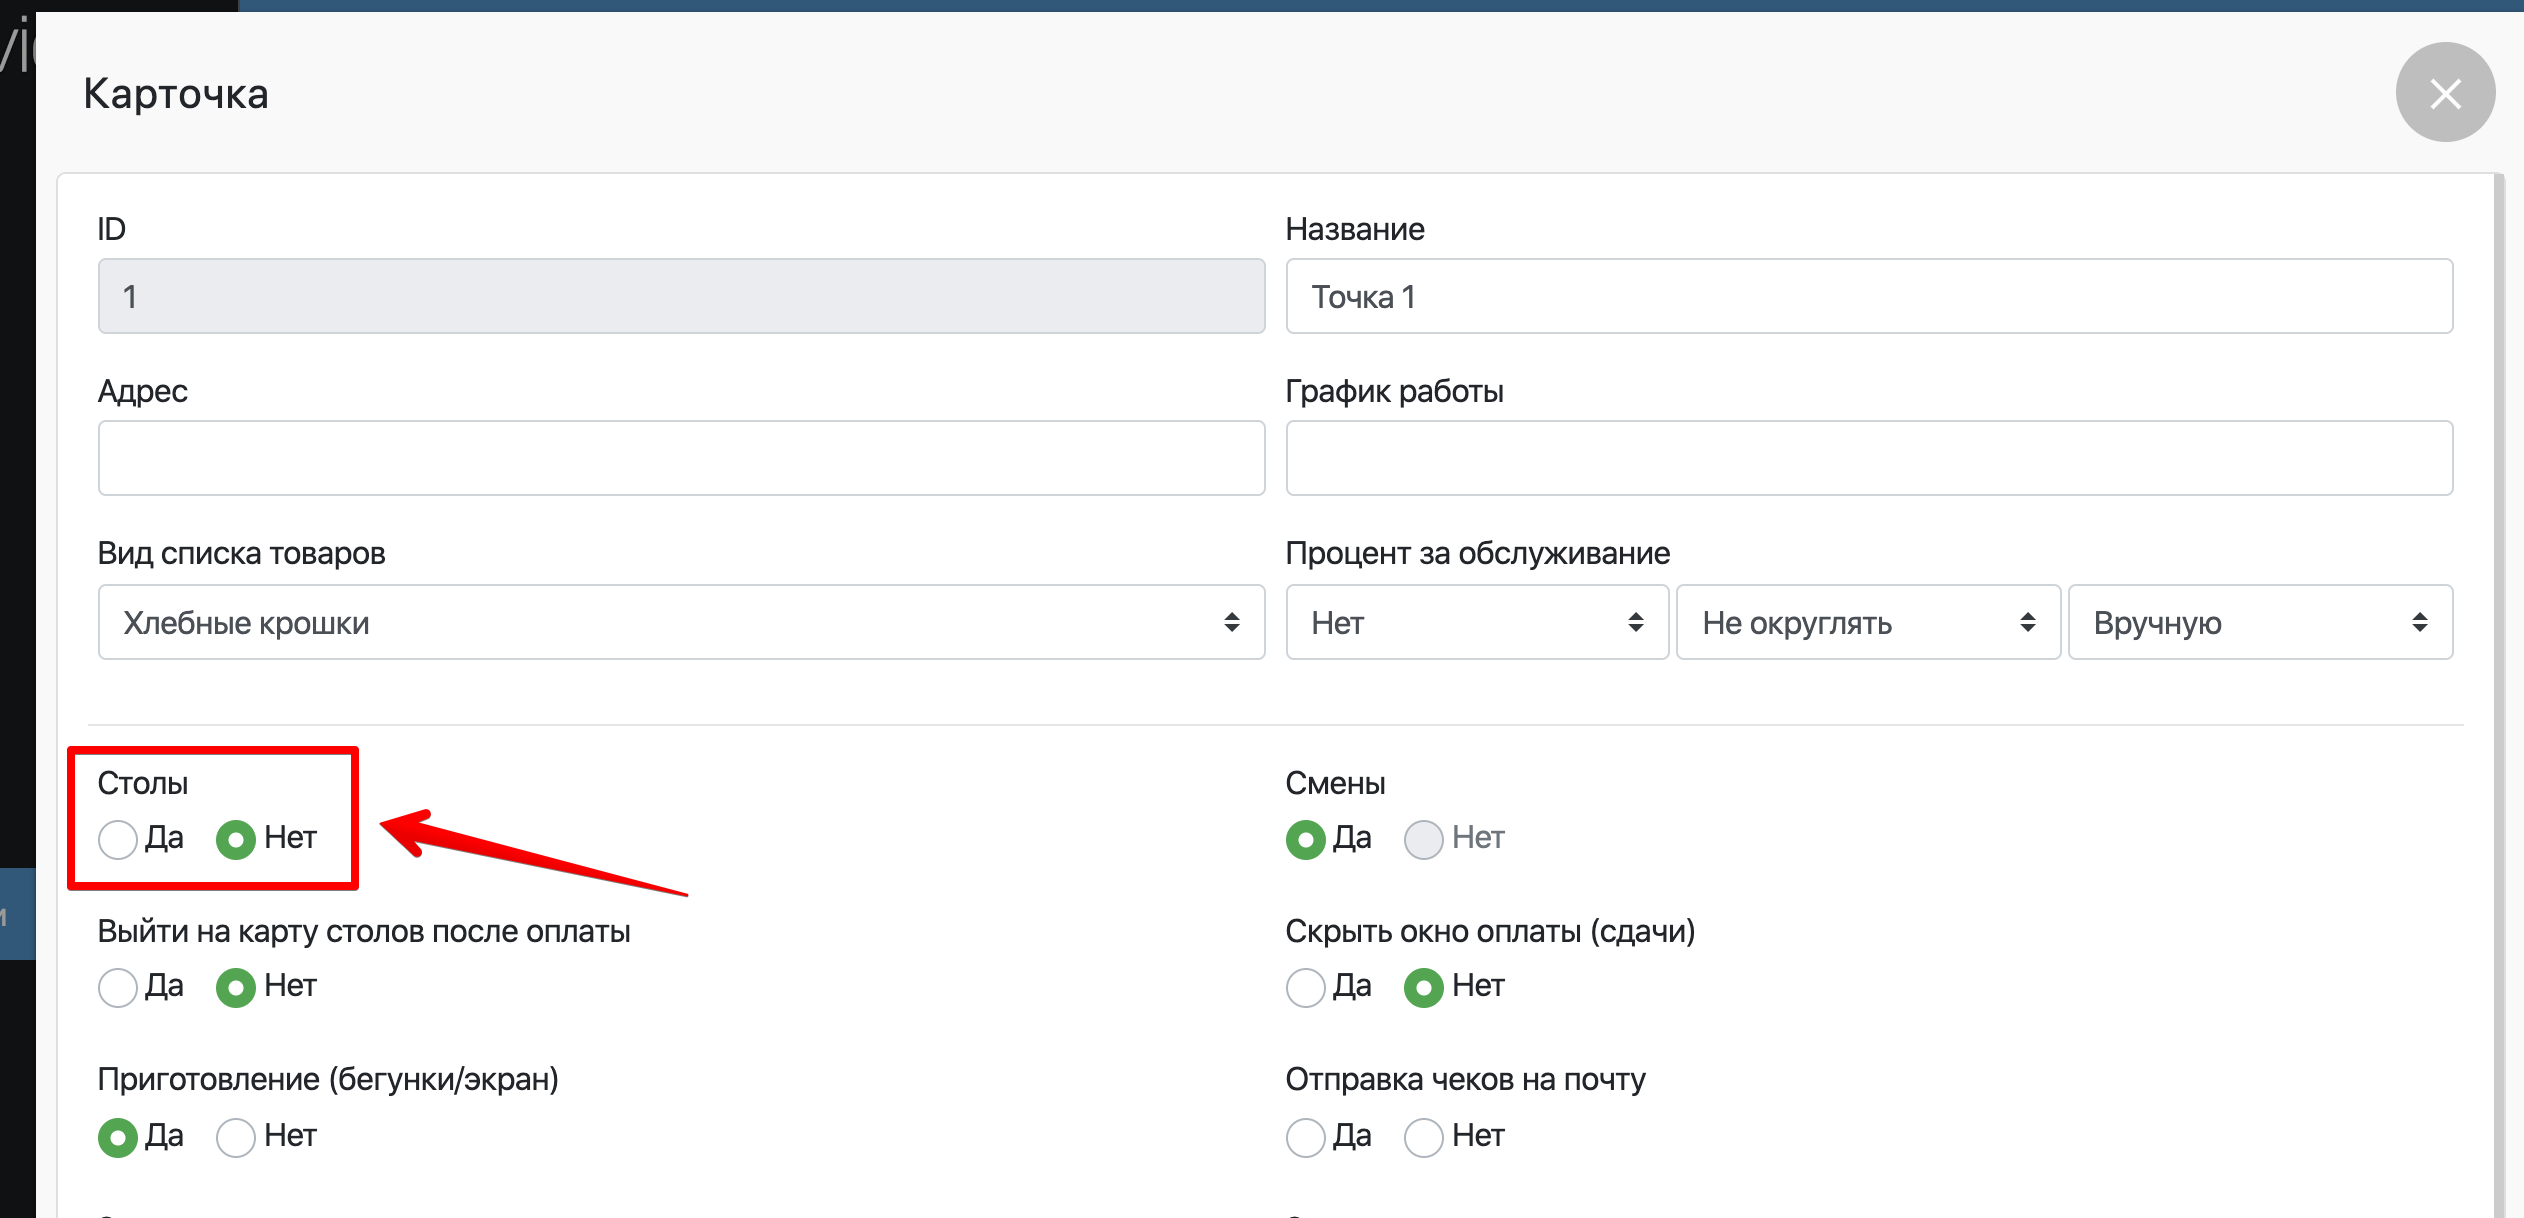The image size is (2524, 1218).
Task: Select Нет for Столы
Action: [x=236, y=839]
